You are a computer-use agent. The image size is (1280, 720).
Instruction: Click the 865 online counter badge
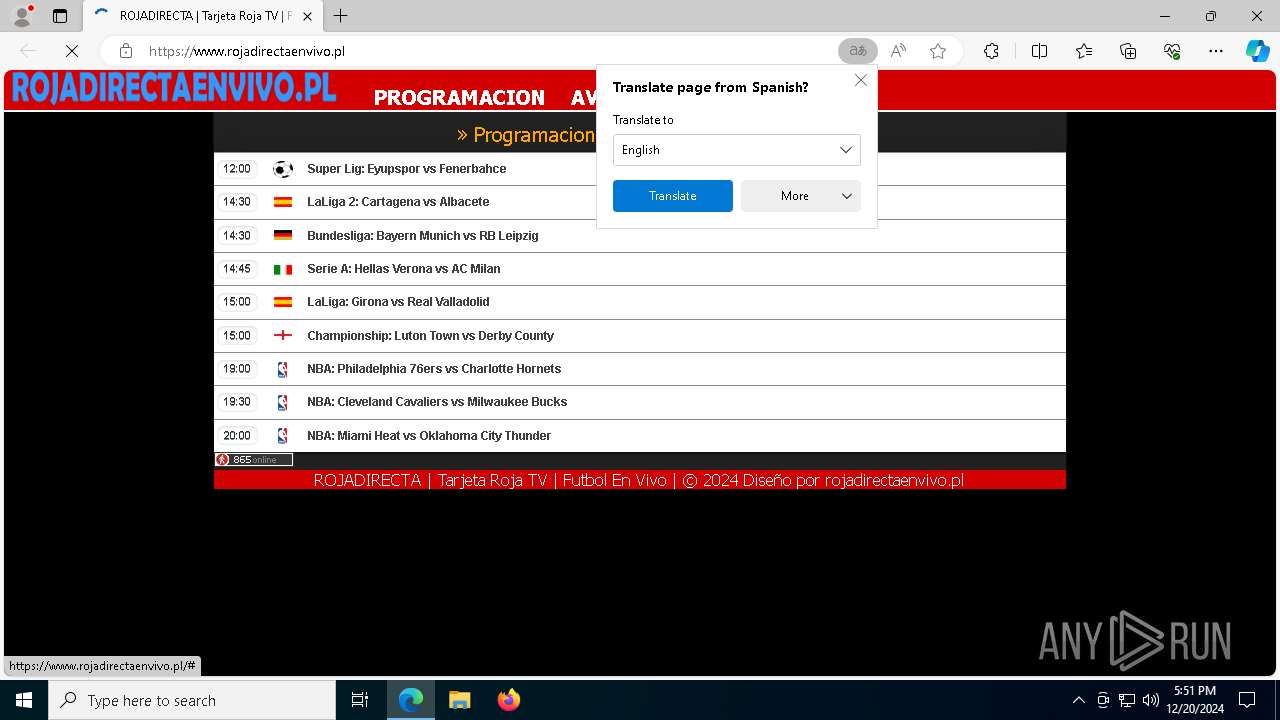[x=254, y=460]
